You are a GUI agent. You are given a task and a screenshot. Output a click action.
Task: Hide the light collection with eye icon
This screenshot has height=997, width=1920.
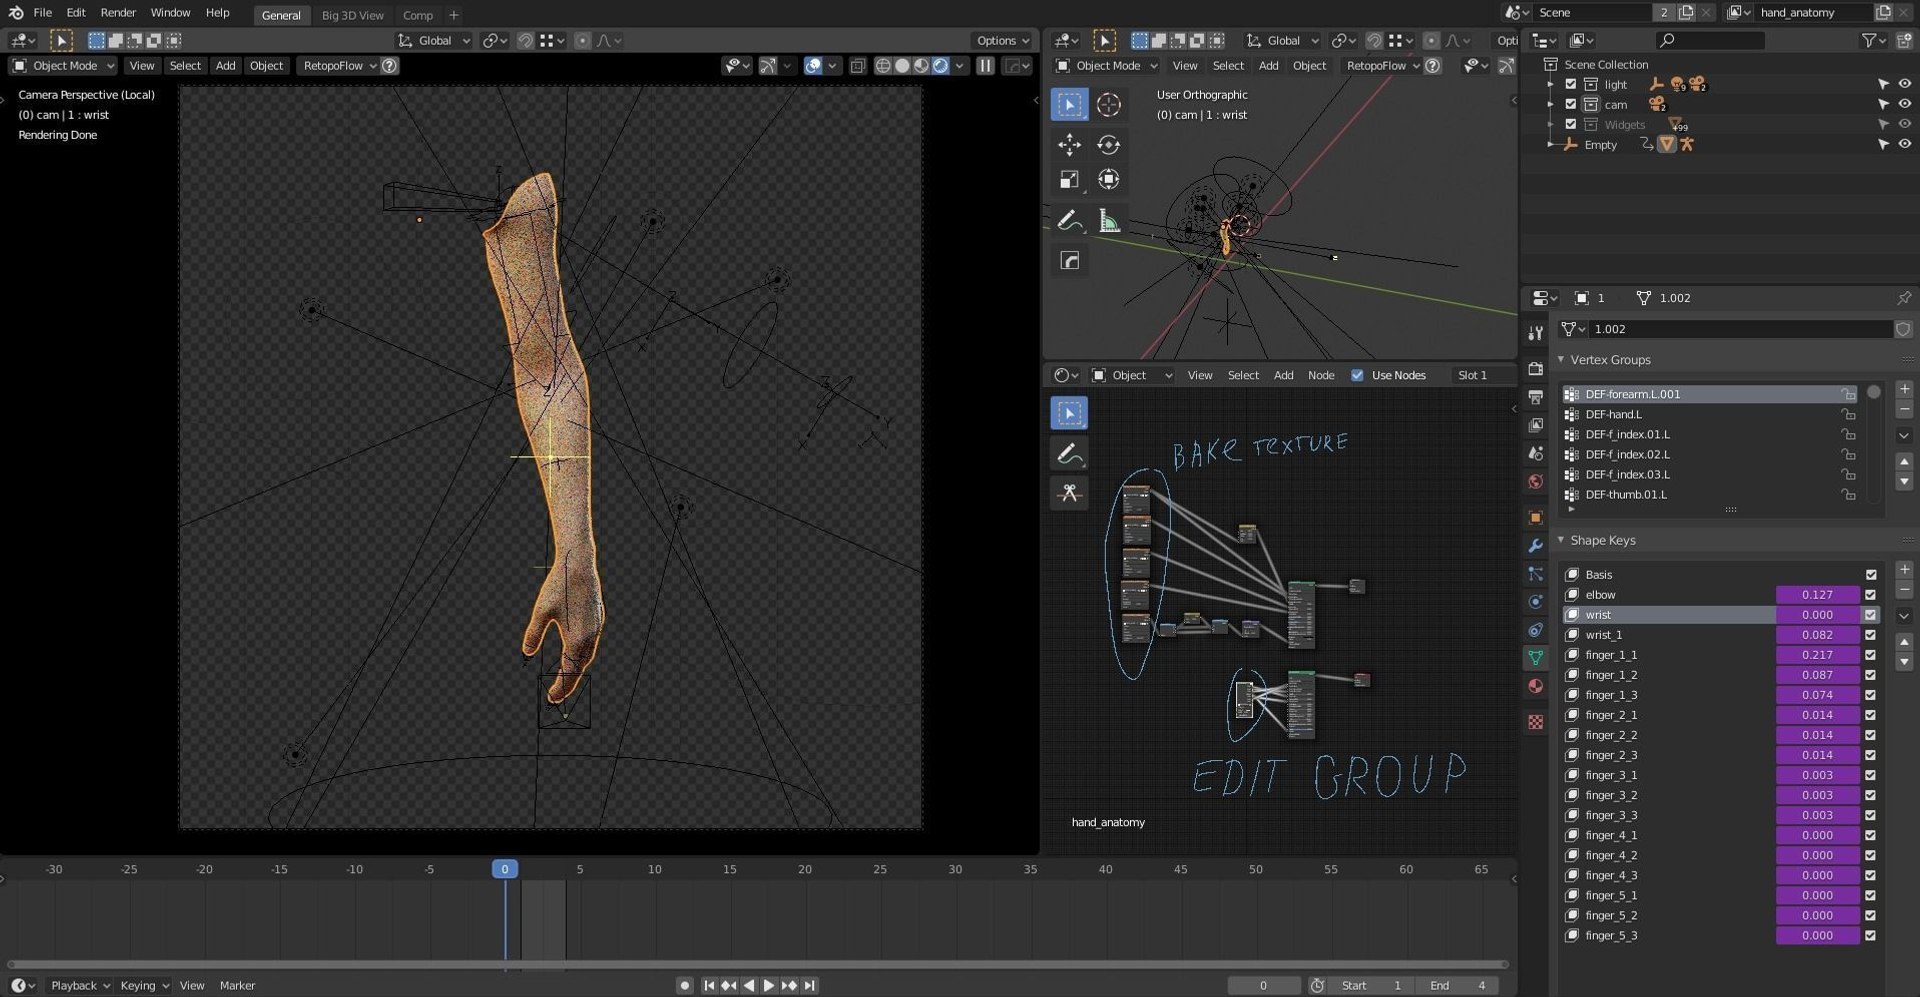coord(1904,84)
